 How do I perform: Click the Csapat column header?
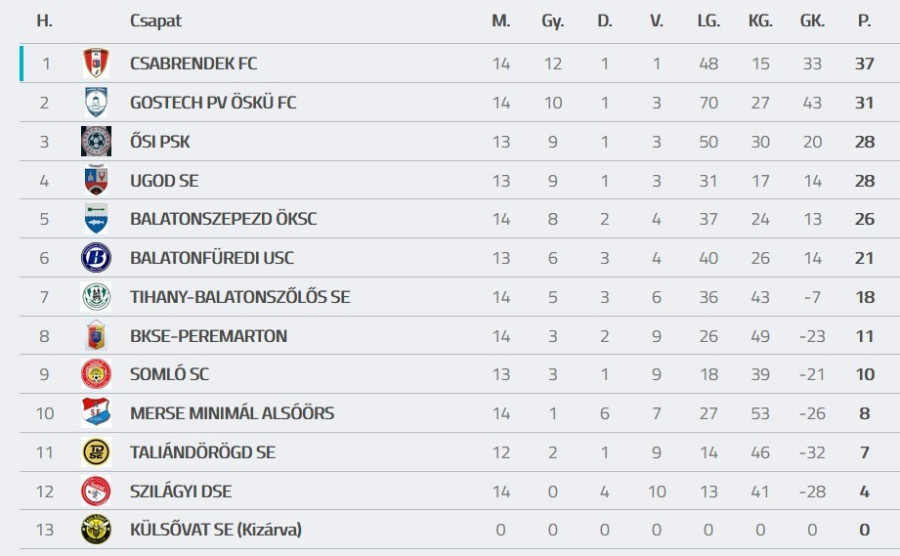tap(156, 21)
